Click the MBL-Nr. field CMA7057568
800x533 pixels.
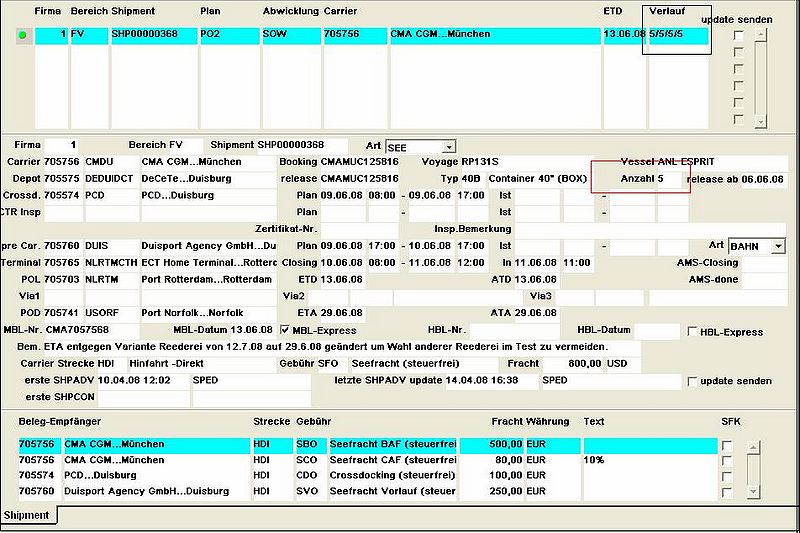pyautogui.click(x=92, y=329)
